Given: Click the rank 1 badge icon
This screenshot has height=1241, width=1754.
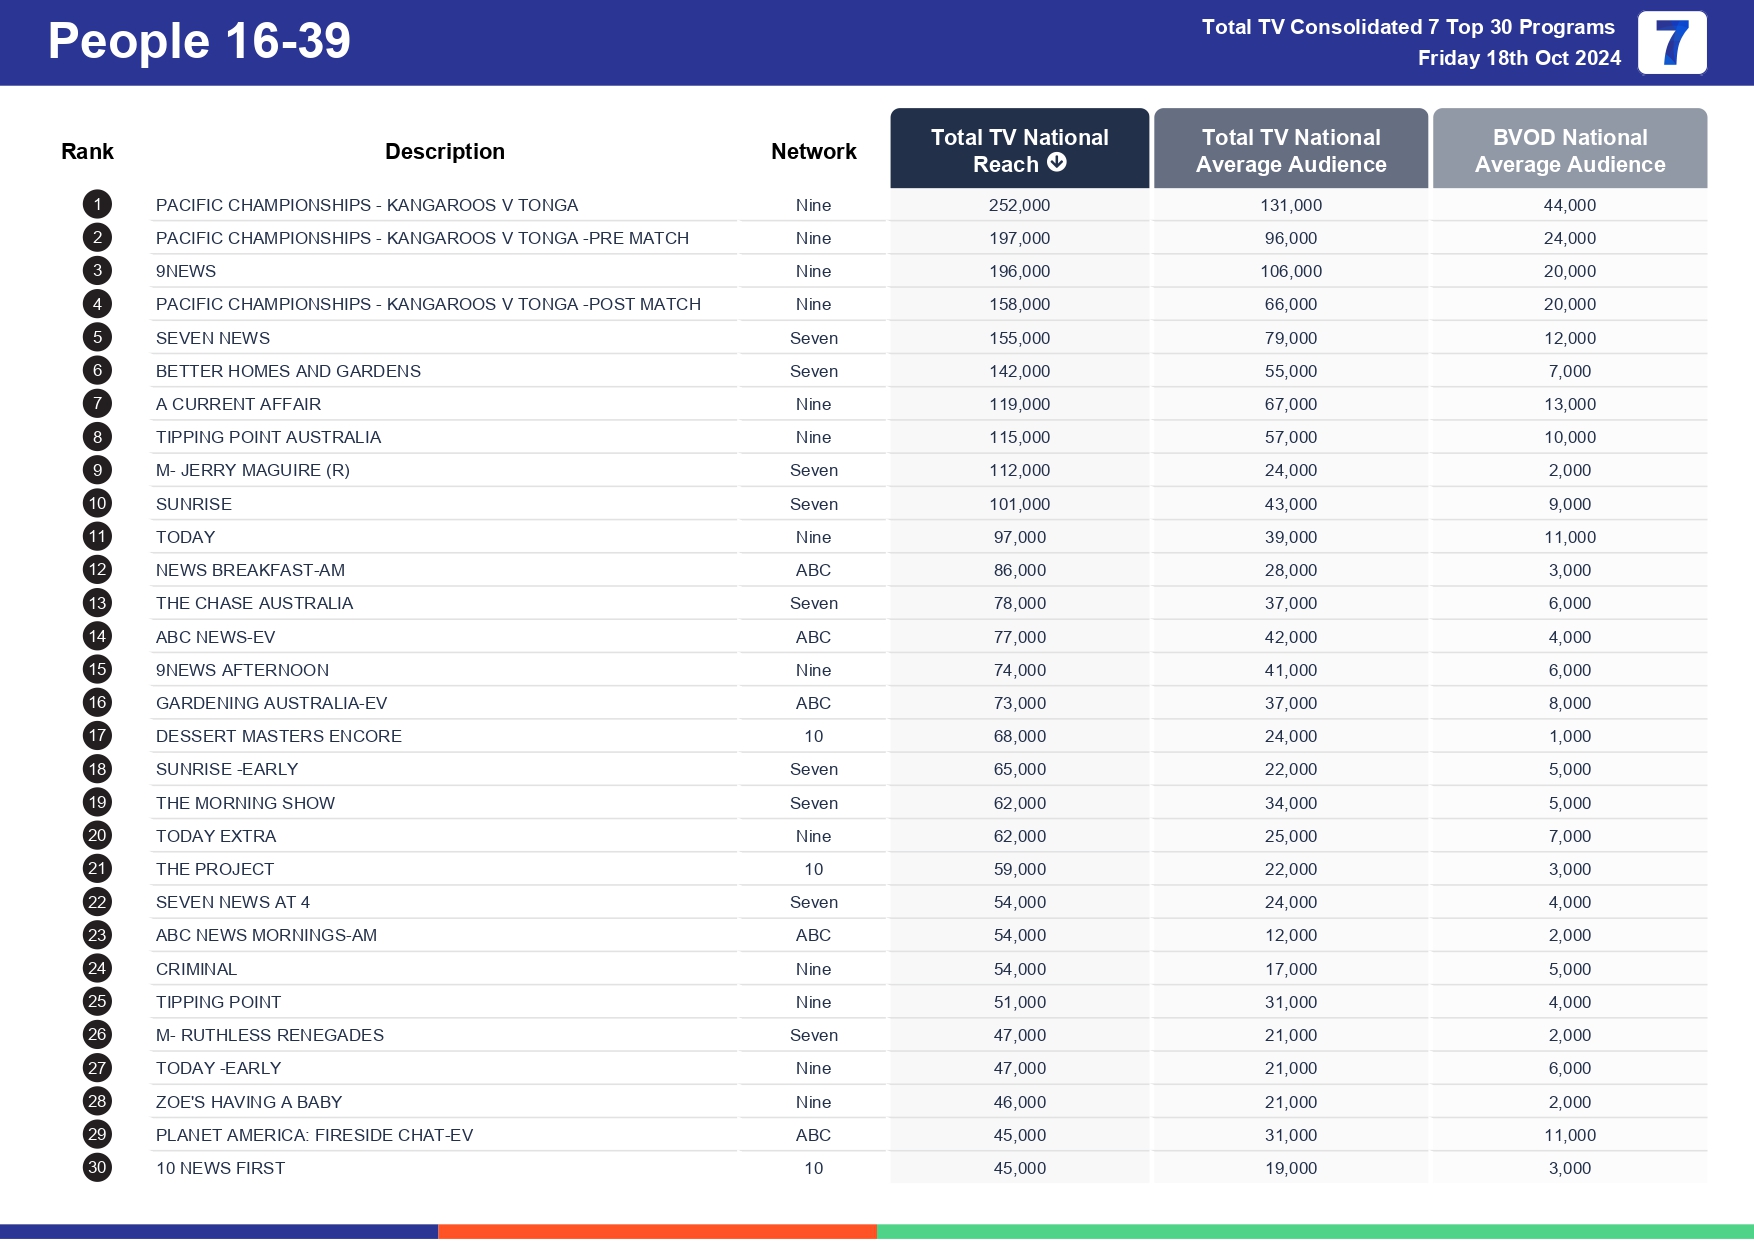Looking at the screenshot, I should pyautogui.click(x=96, y=204).
